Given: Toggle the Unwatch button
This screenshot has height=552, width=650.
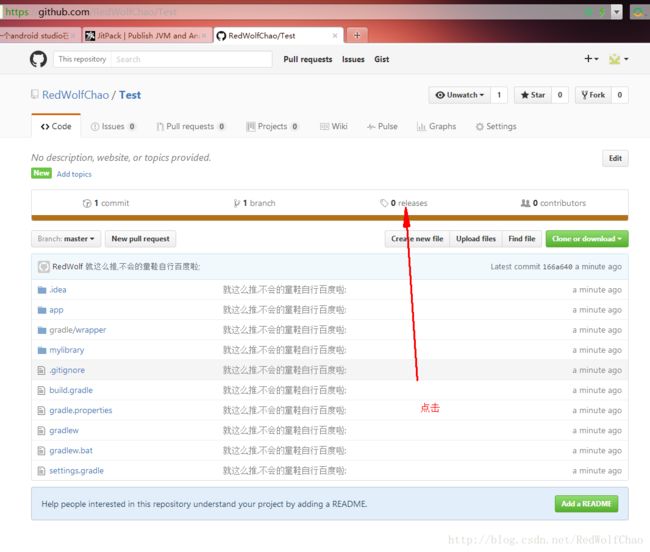Looking at the screenshot, I should pos(459,95).
